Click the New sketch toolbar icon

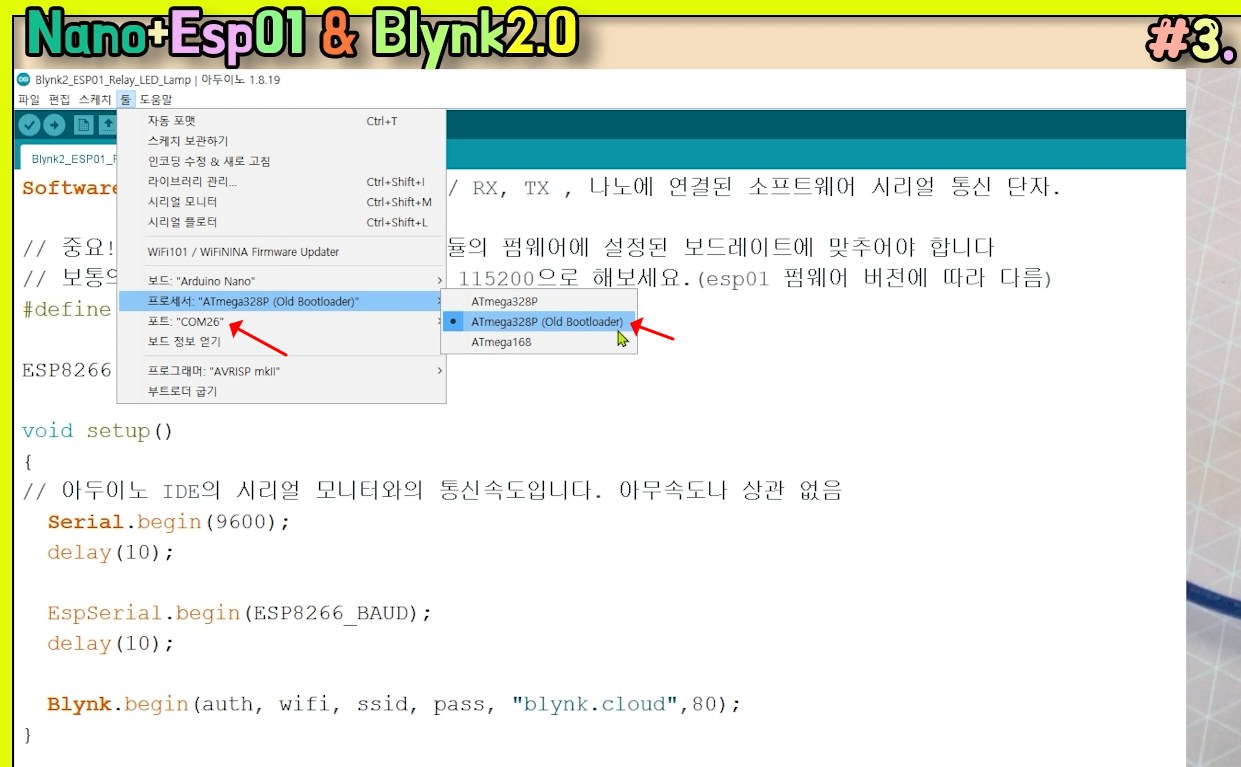84,125
